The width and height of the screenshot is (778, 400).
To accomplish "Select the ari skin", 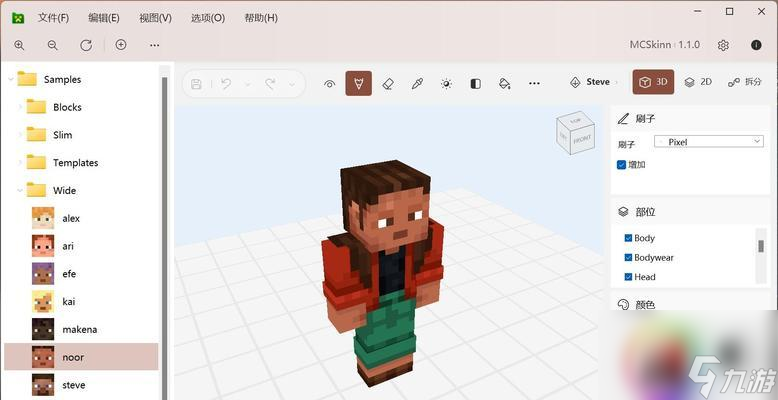I will click(x=82, y=246).
